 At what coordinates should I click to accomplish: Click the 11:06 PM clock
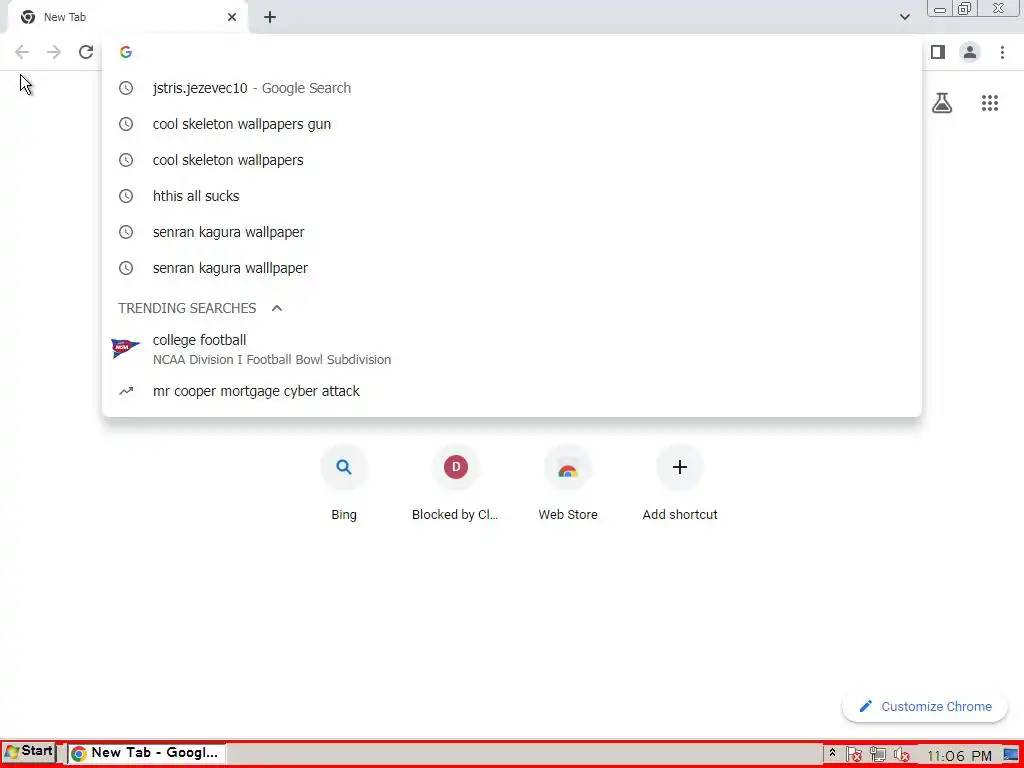(959, 756)
